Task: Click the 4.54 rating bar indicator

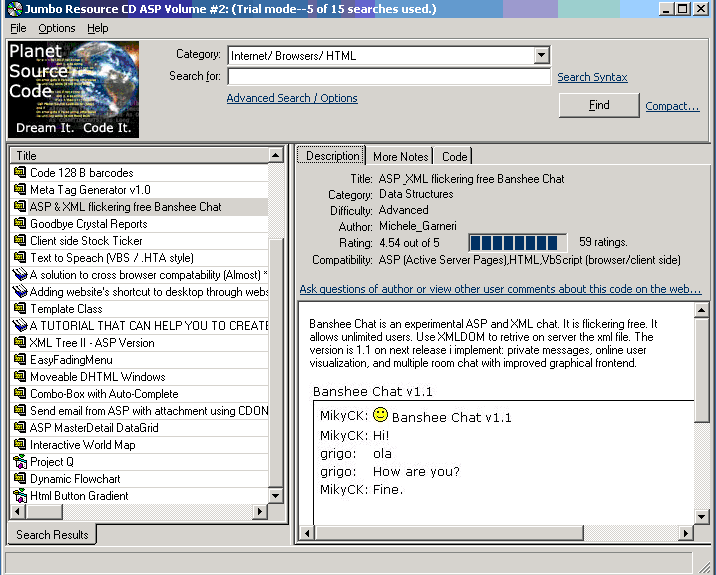Action: coord(518,243)
